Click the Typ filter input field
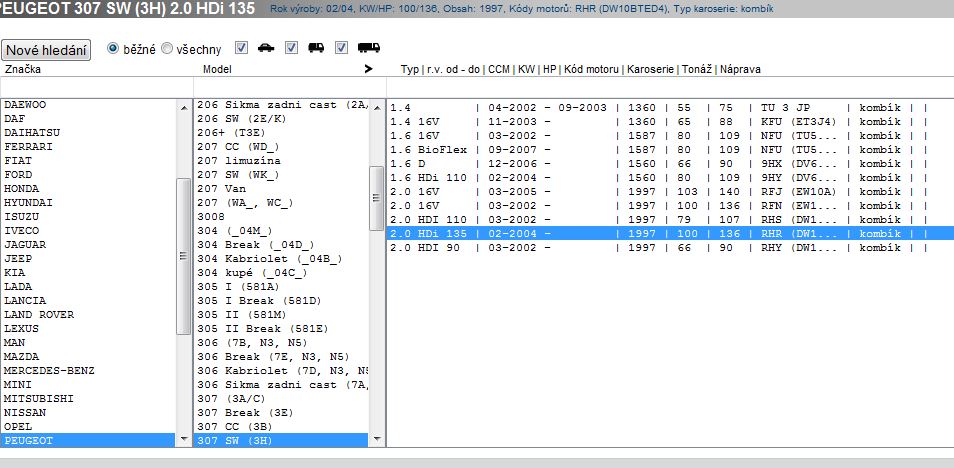954x468 pixels. click(670, 86)
